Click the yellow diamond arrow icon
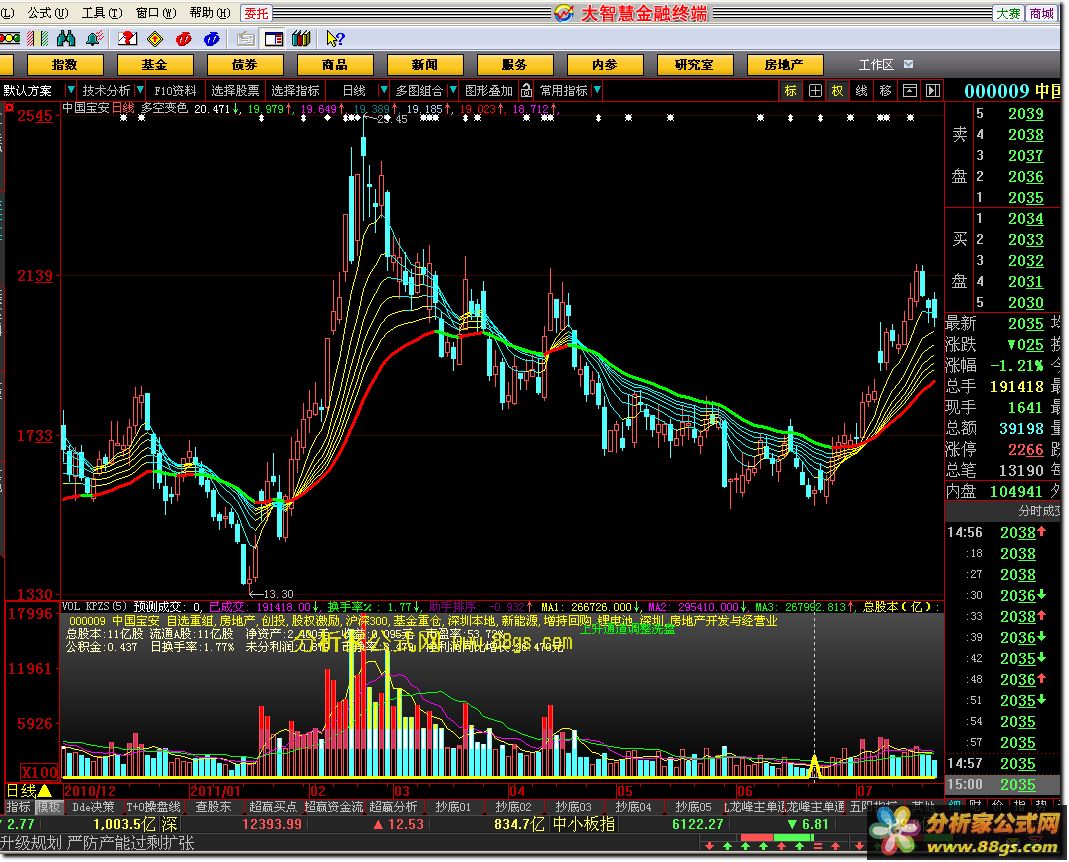Screen dimensions: 1069x862 [155, 39]
